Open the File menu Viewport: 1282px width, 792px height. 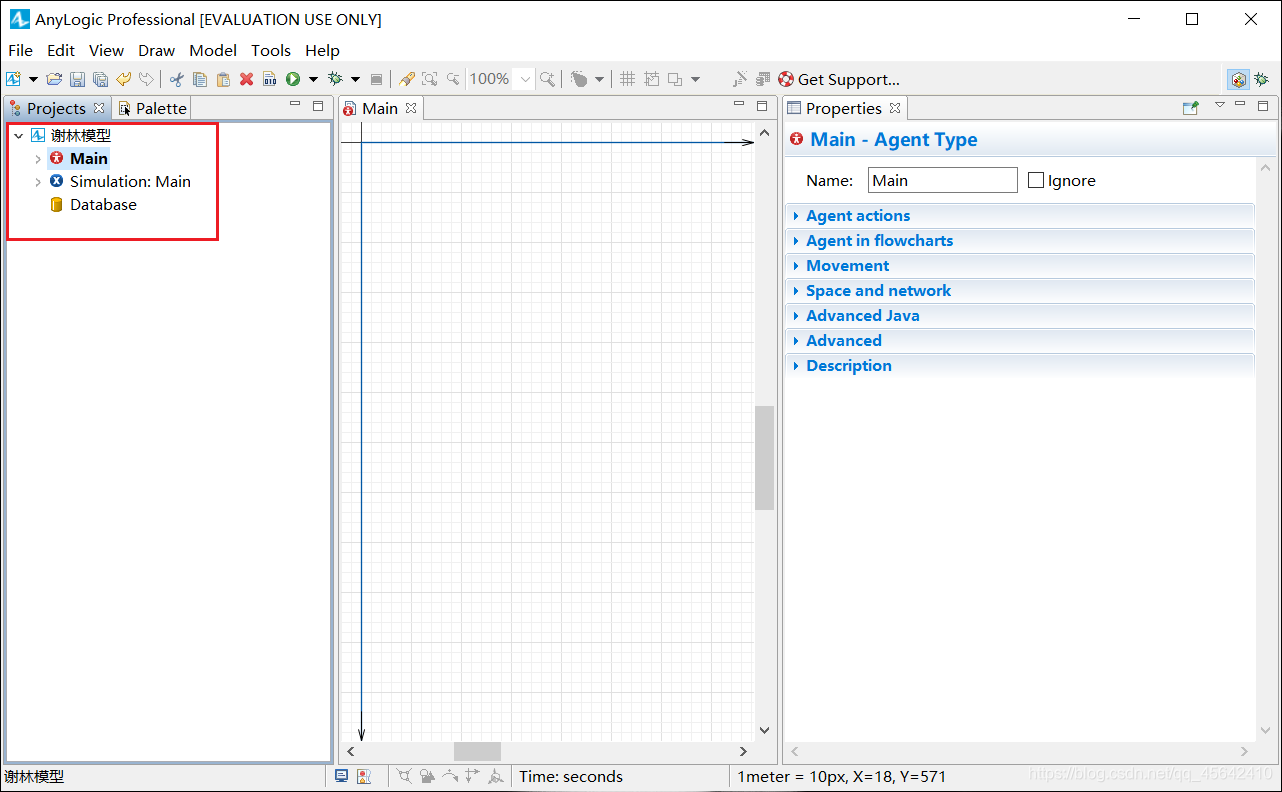(x=20, y=50)
